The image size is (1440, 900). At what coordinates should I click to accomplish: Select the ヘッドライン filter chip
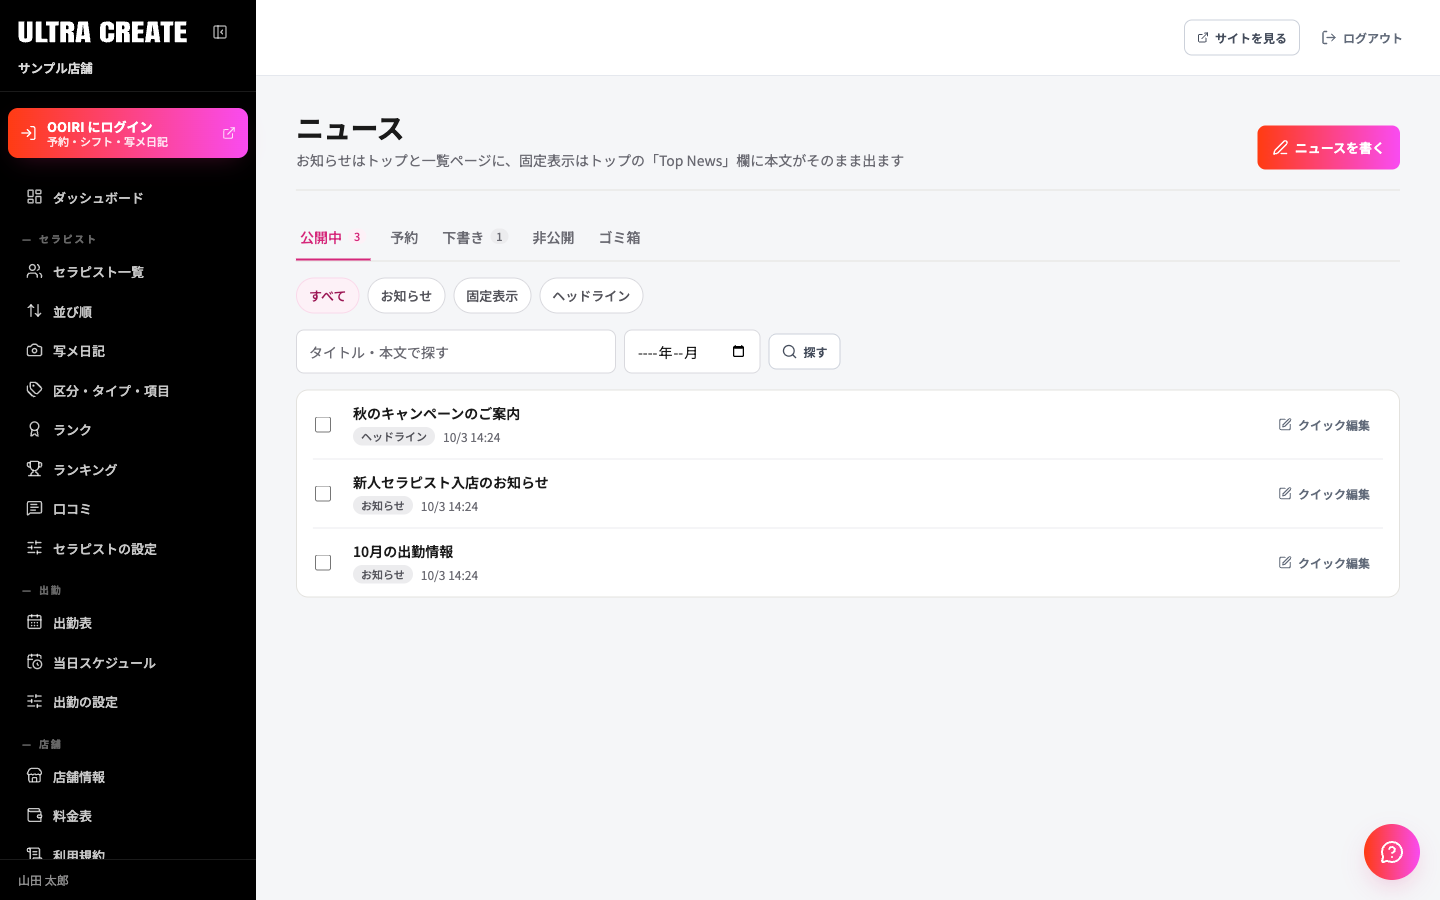pyautogui.click(x=591, y=296)
